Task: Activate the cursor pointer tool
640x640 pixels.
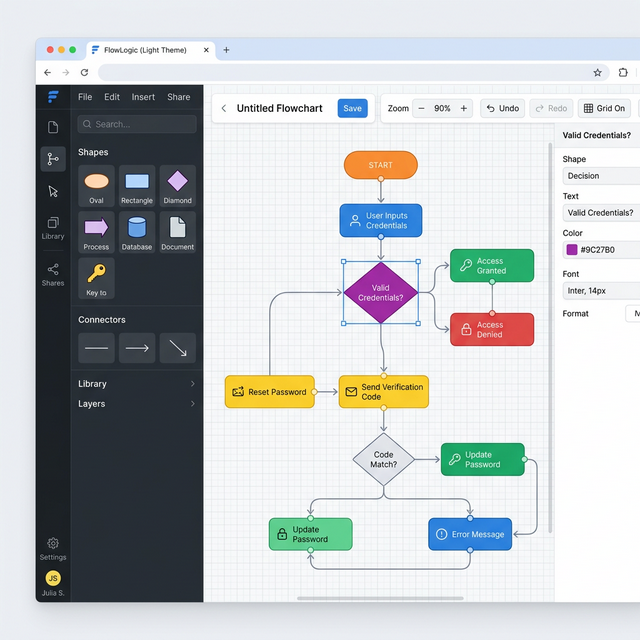Action: pyautogui.click(x=53, y=191)
